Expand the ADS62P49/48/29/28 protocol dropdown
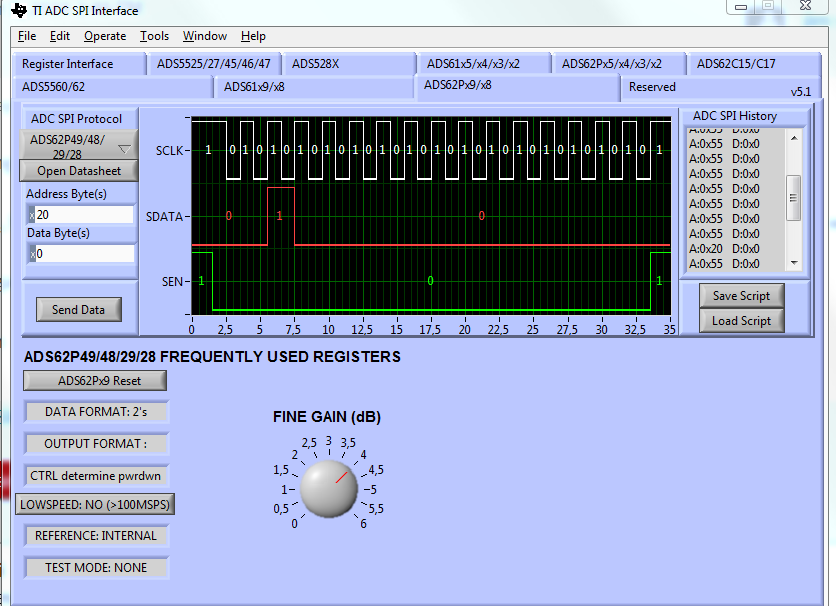 pos(80,148)
